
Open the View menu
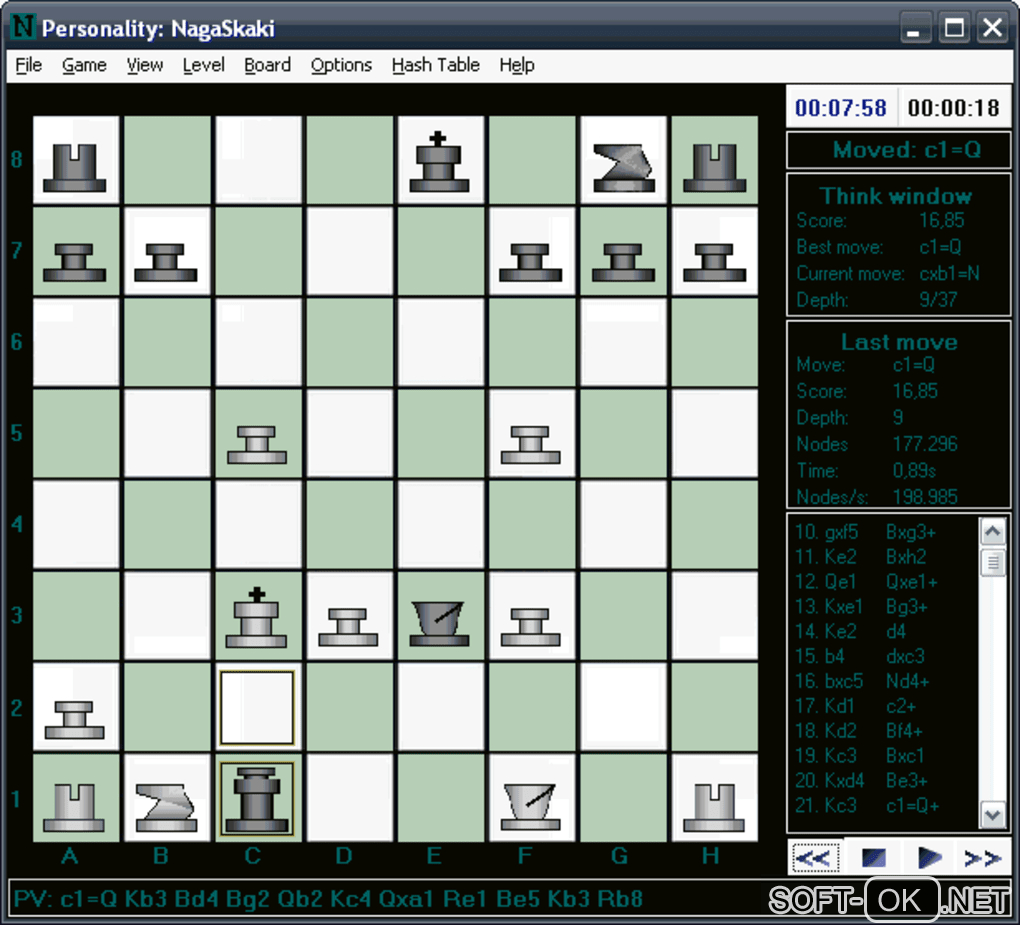click(144, 65)
